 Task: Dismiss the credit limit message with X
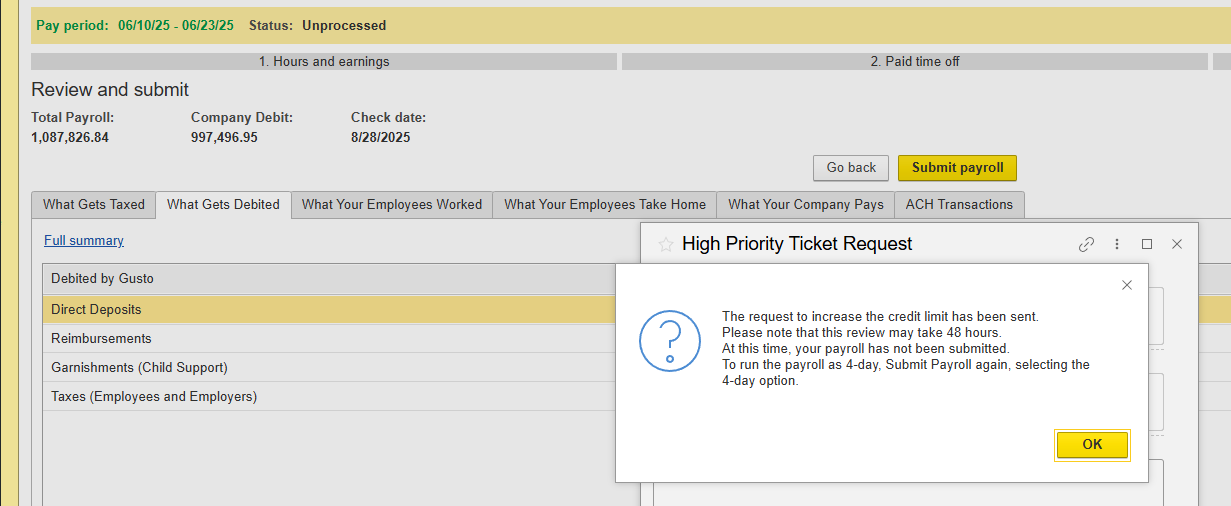coord(1127,285)
